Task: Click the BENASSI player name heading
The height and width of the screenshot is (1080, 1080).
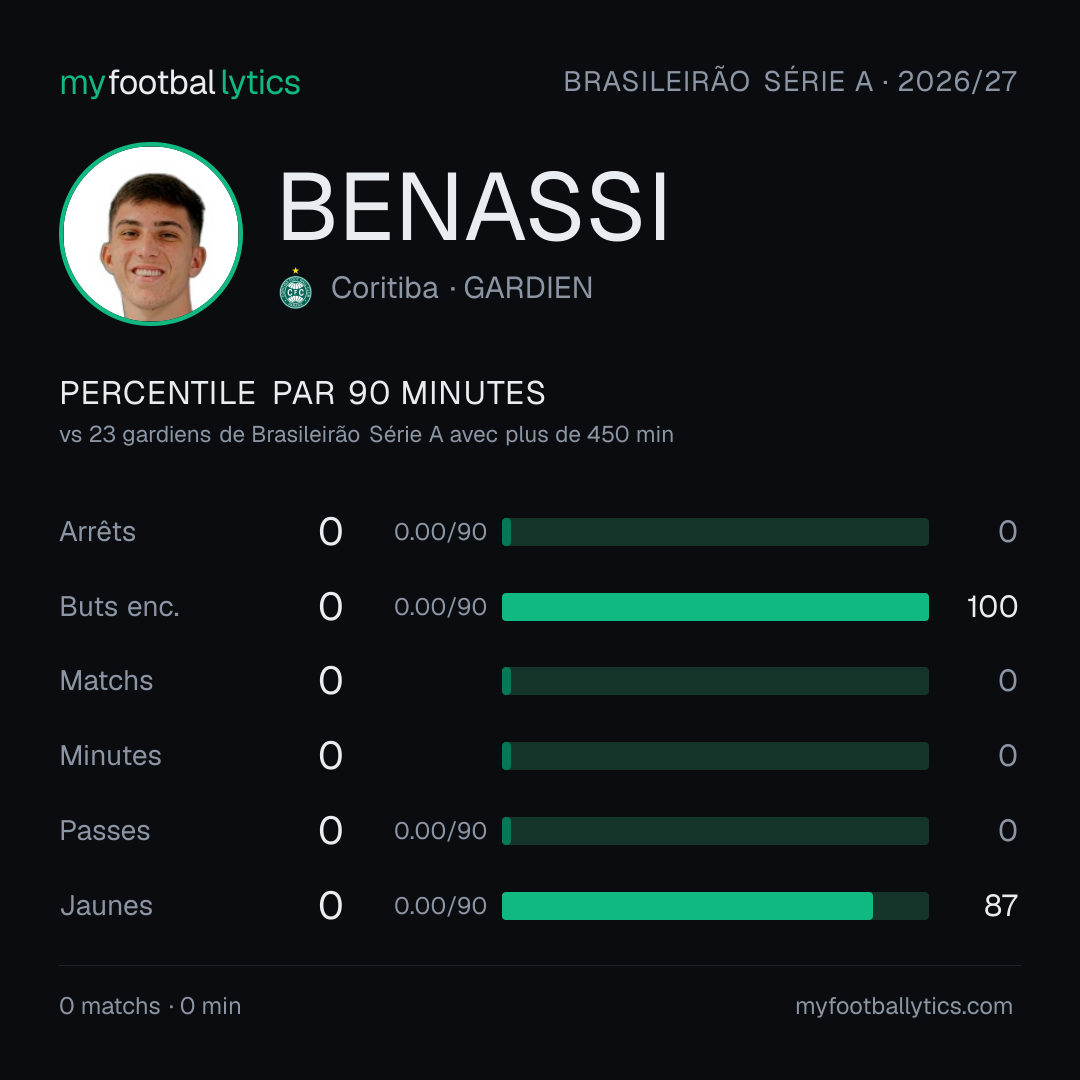Action: click(474, 207)
